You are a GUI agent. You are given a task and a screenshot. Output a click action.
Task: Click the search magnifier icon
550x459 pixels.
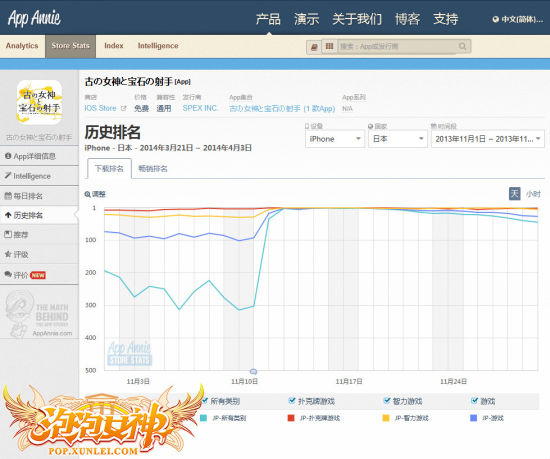click(x=462, y=46)
